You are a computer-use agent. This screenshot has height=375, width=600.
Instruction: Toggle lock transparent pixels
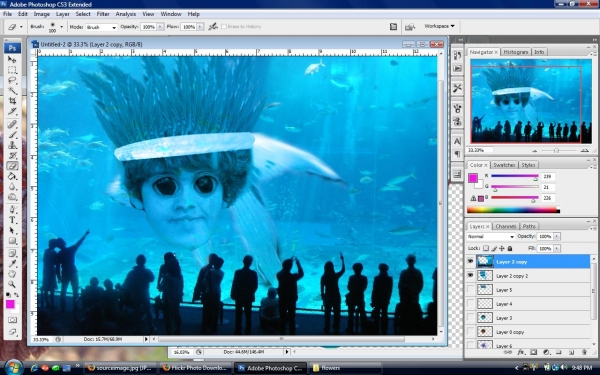[x=486, y=248]
